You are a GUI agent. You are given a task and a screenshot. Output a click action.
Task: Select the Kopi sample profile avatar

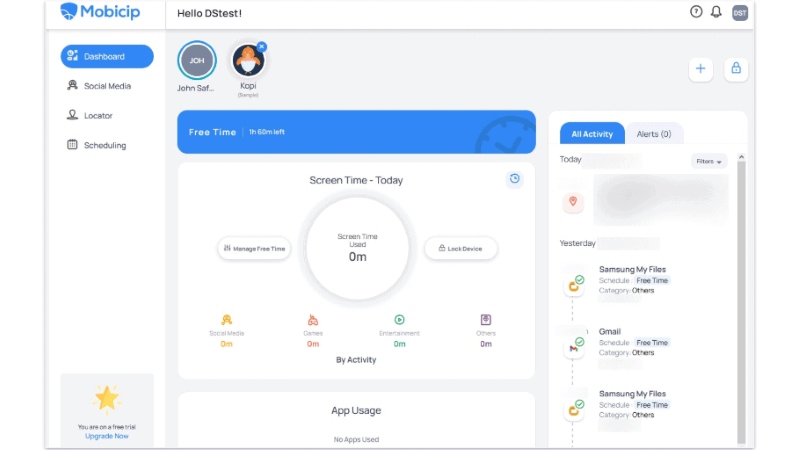248,61
